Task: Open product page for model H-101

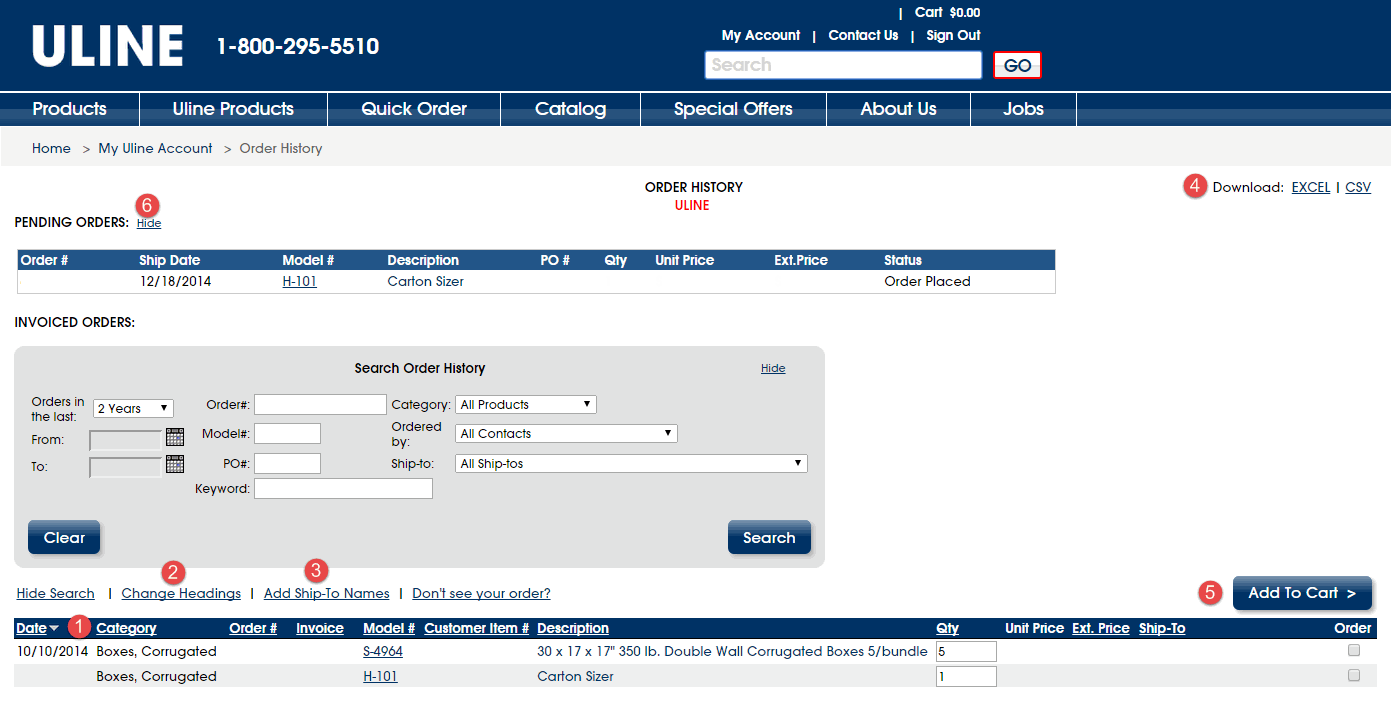Action: [301, 281]
